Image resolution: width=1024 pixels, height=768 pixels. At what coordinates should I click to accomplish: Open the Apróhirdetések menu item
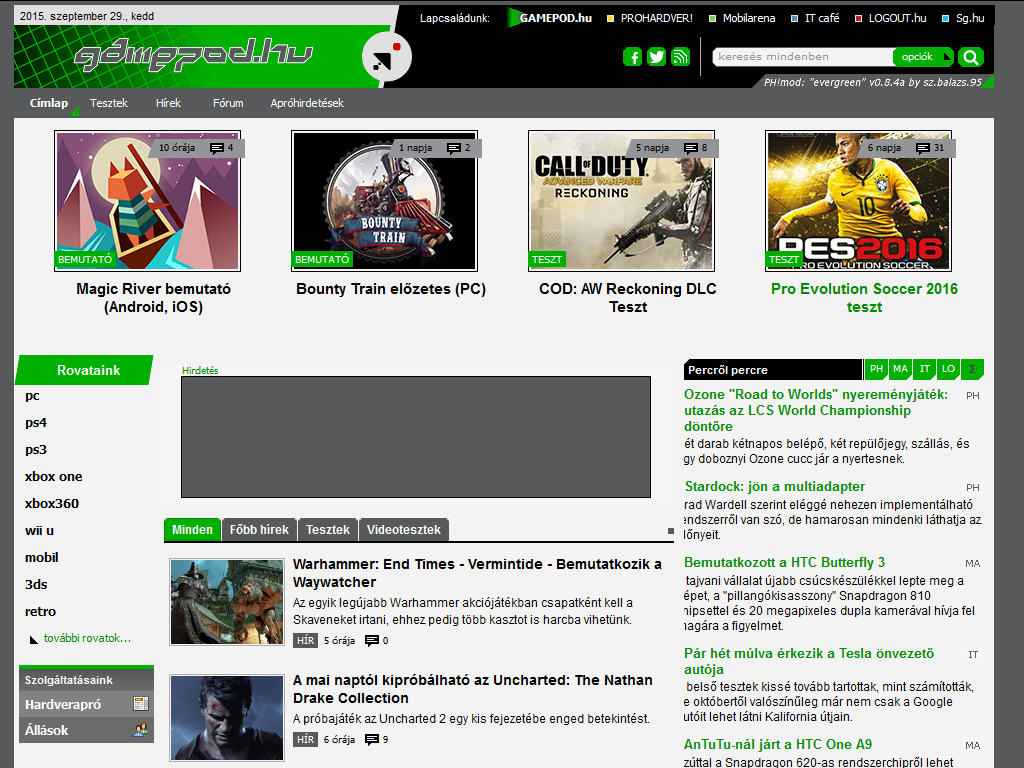coord(307,103)
